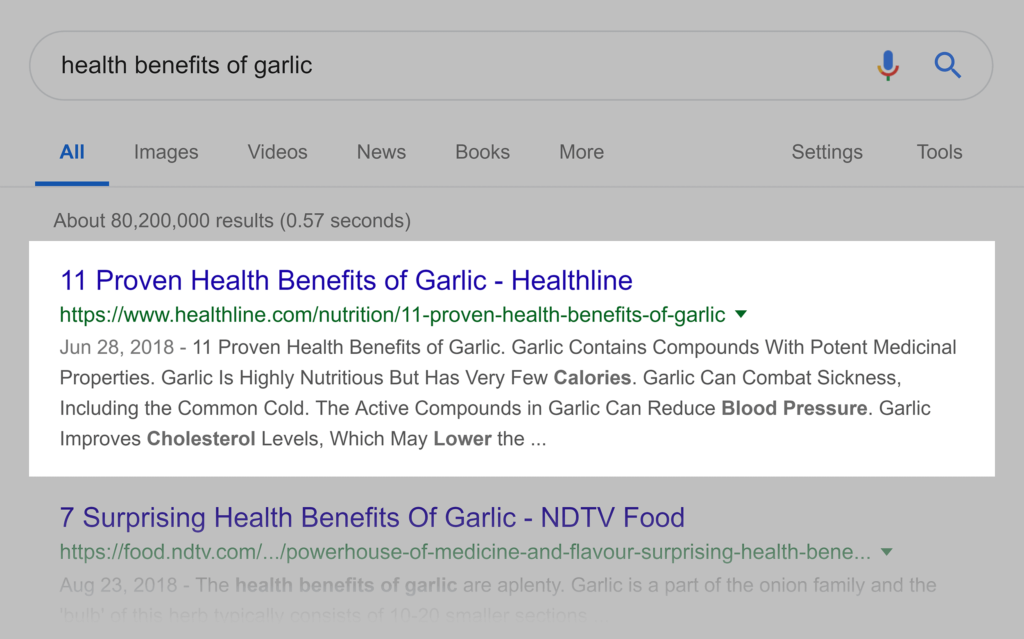Open the News search section

(381, 152)
